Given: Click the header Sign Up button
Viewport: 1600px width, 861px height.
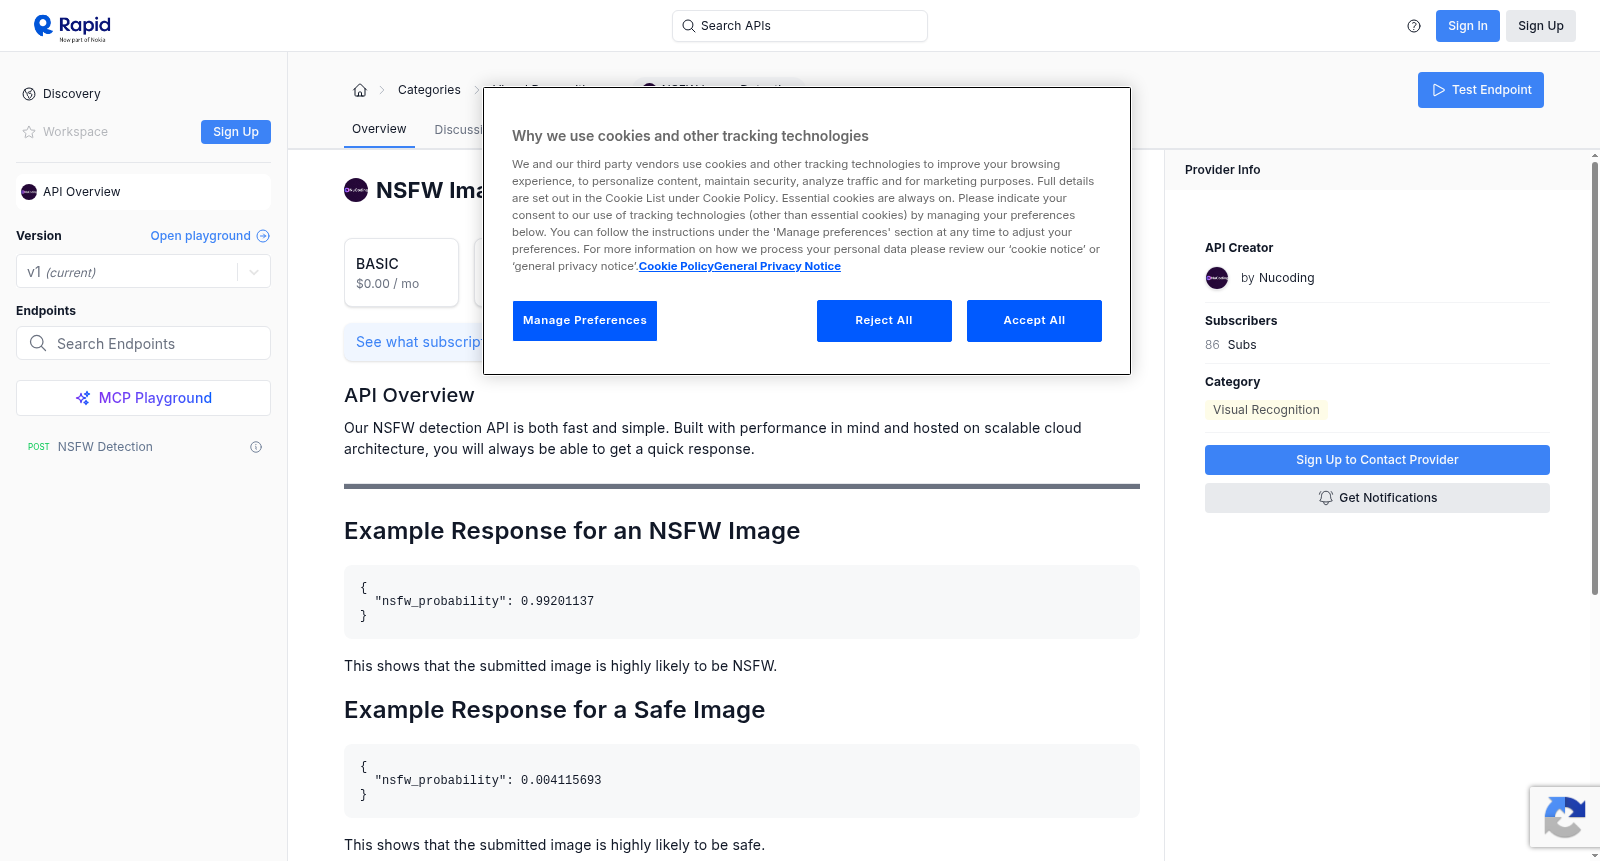Looking at the screenshot, I should tap(1541, 26).
